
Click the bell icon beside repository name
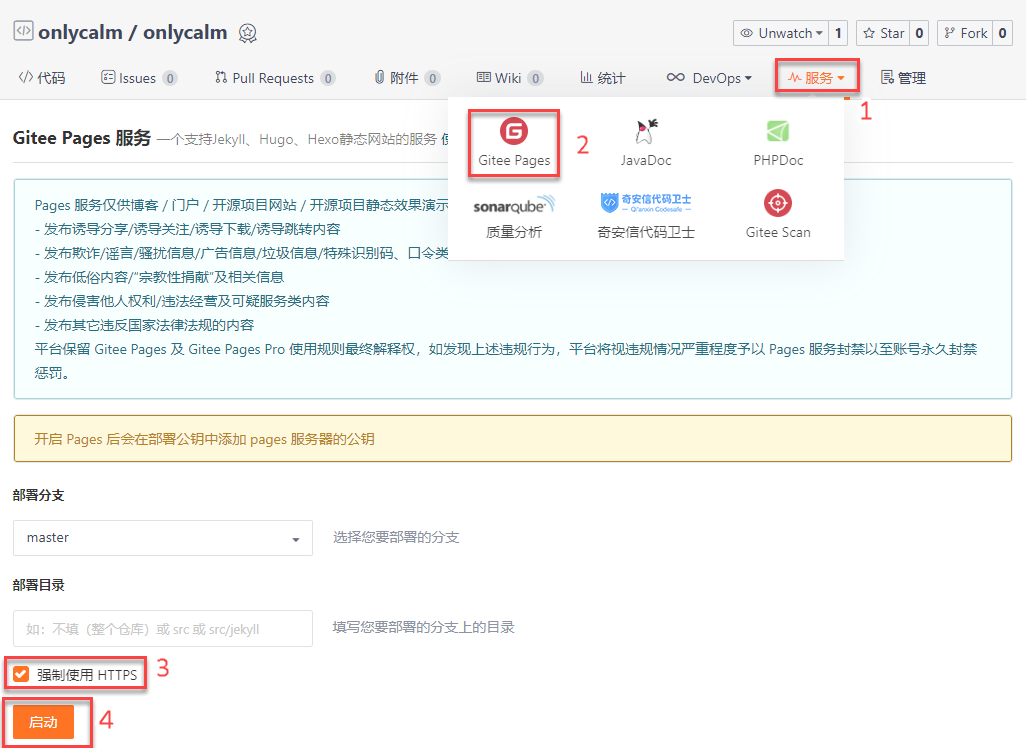click(247, 33)
